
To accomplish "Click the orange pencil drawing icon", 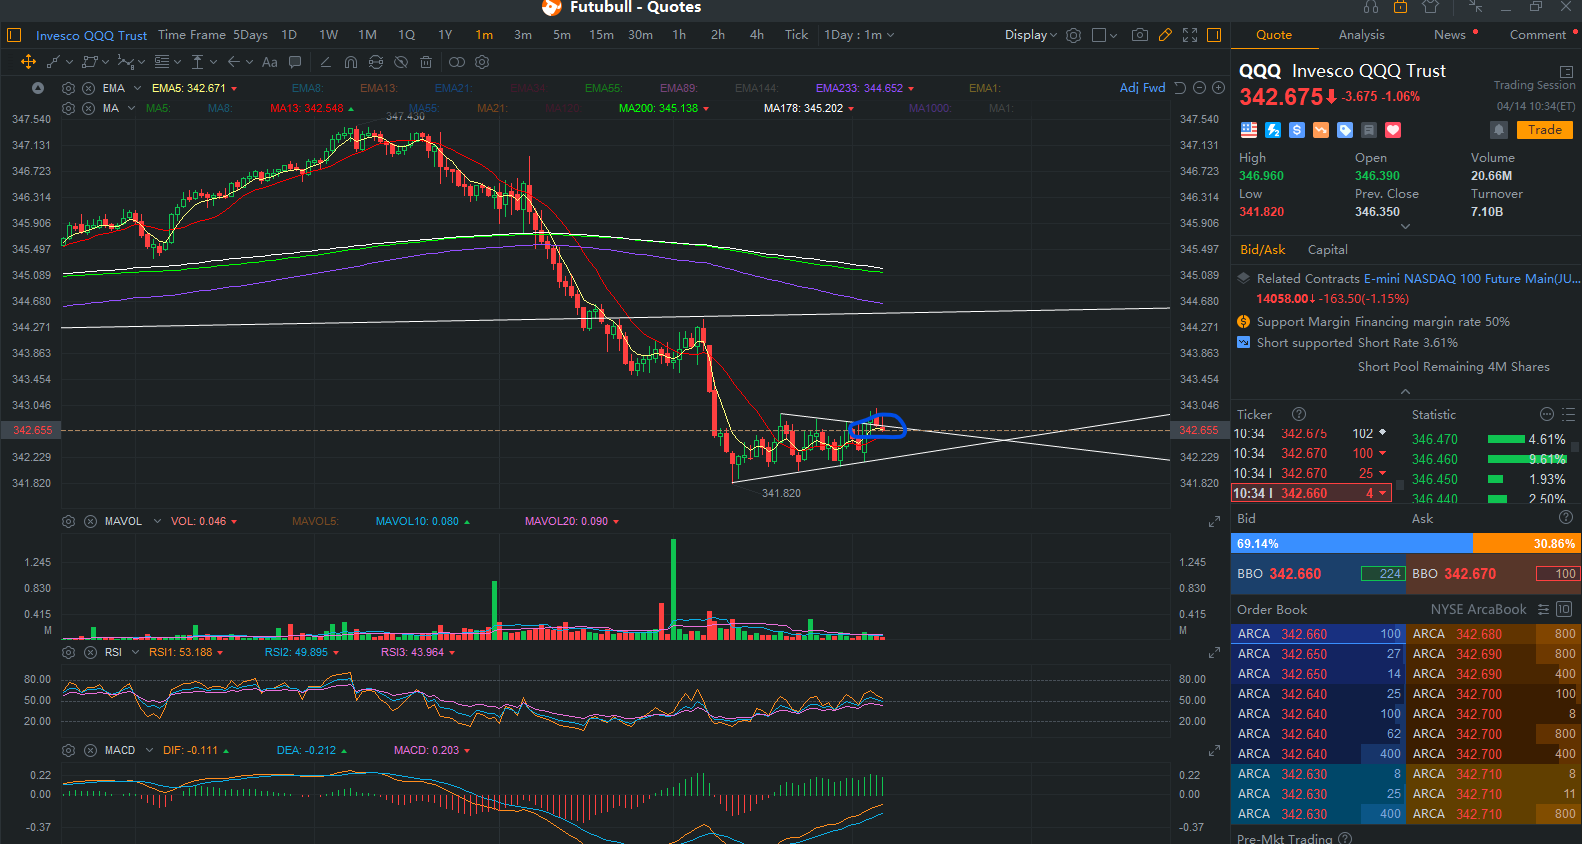I will (1165, 35).
